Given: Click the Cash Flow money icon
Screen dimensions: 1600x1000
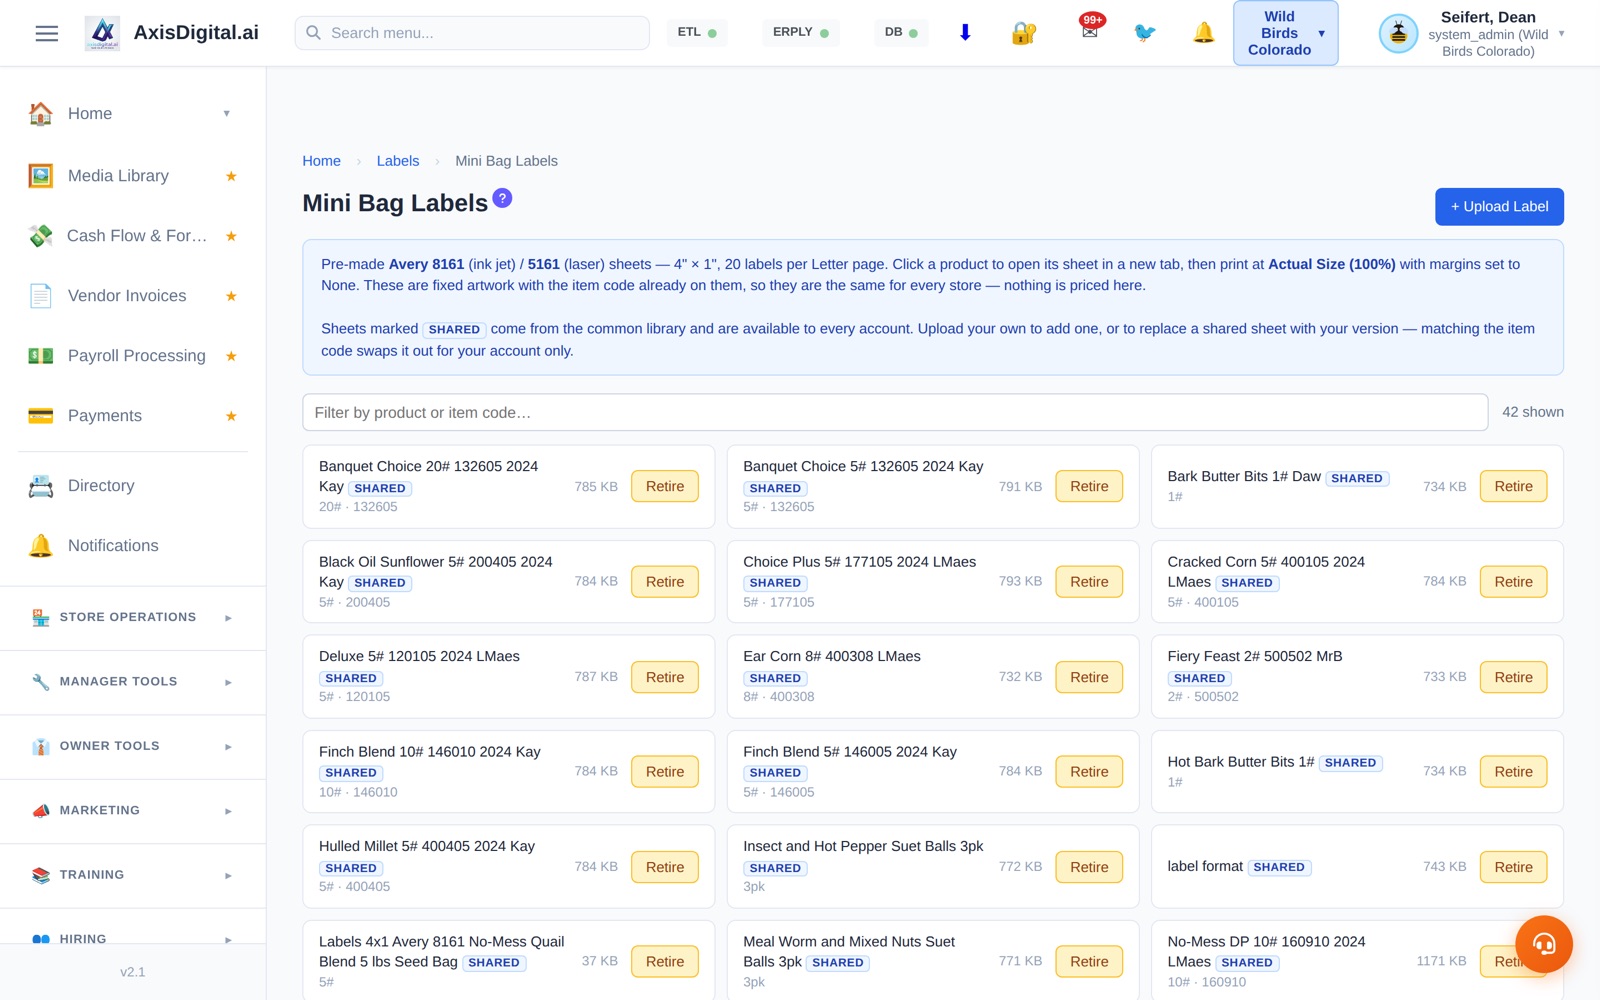Looking at the screenshot, I should click(41, 236).
